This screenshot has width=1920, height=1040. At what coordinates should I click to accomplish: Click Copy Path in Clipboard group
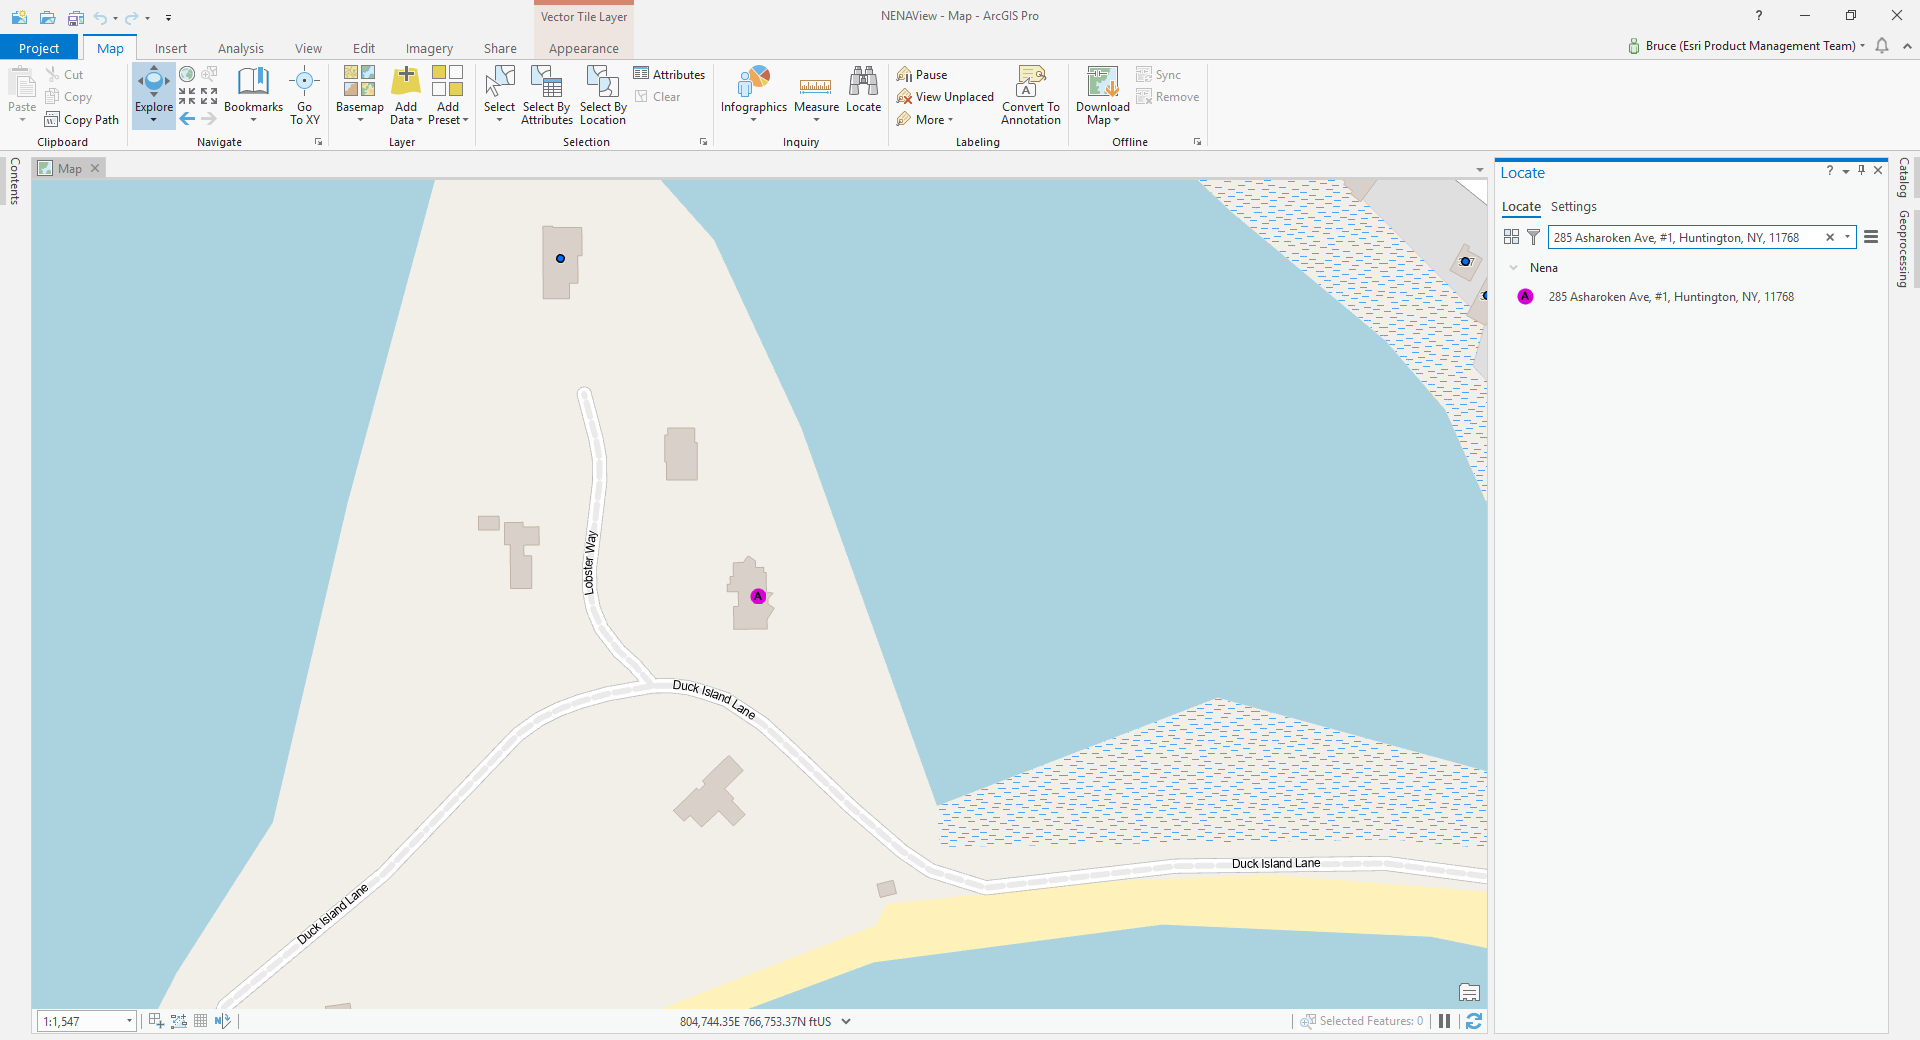[x=81, y=119]
